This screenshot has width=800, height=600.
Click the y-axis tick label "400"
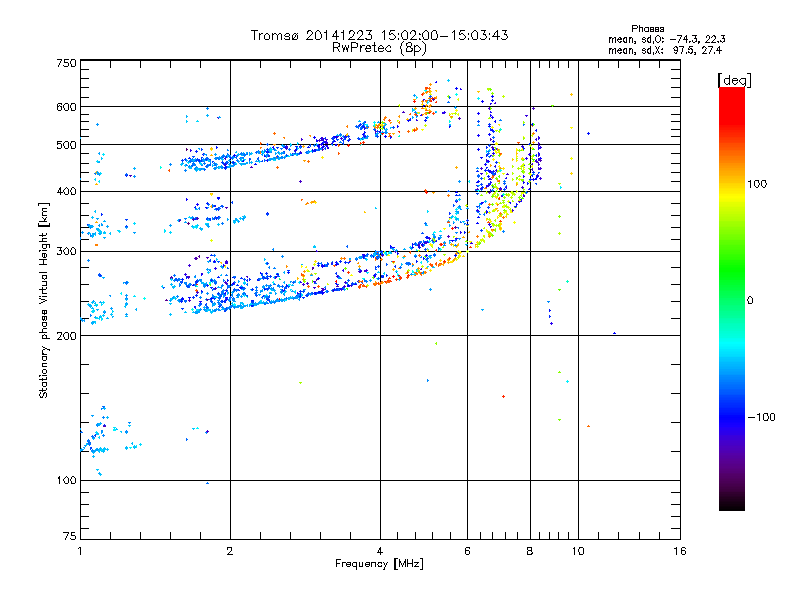point(67,191)
